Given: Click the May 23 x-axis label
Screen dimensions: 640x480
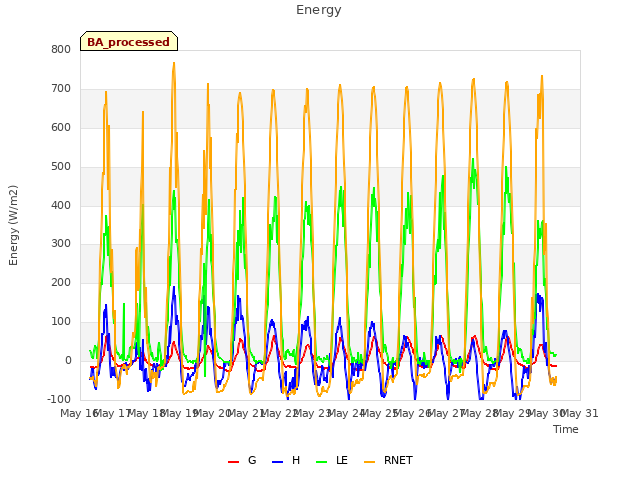Looking at the screenshot, I should pyautogui.click(x=313, y=413).
